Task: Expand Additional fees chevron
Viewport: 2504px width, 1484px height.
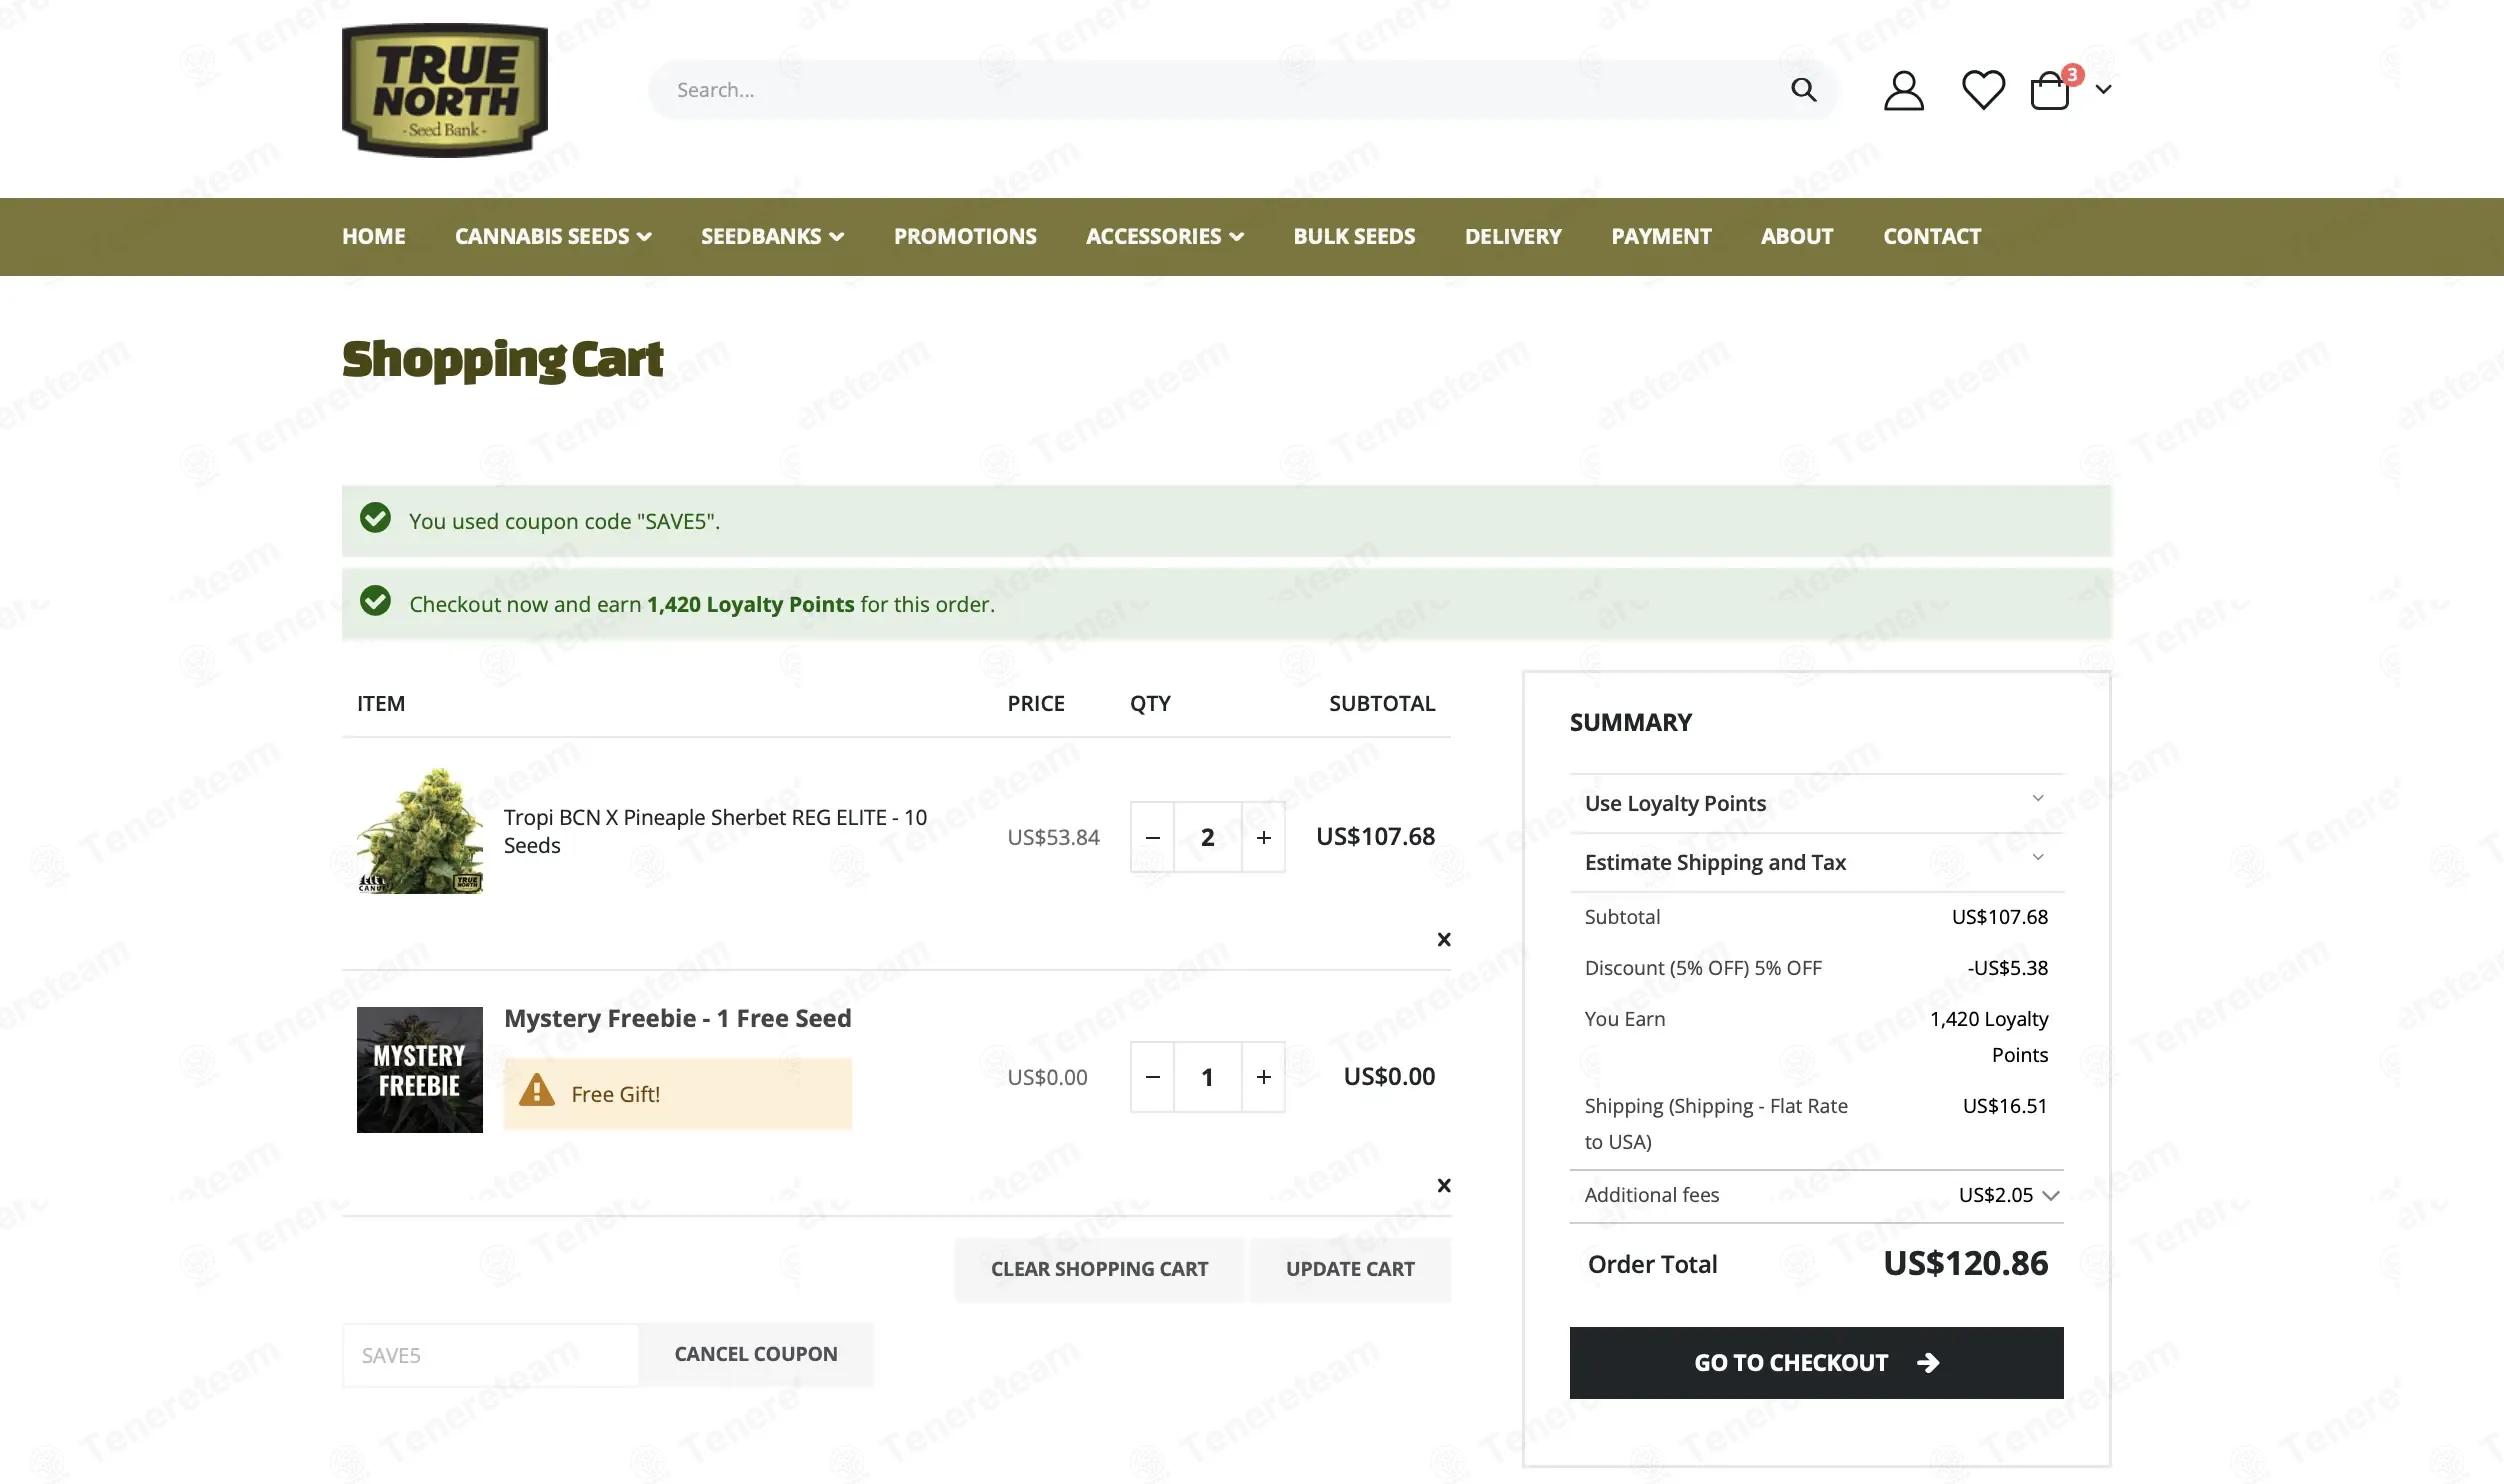Action: [2050, 1196]
